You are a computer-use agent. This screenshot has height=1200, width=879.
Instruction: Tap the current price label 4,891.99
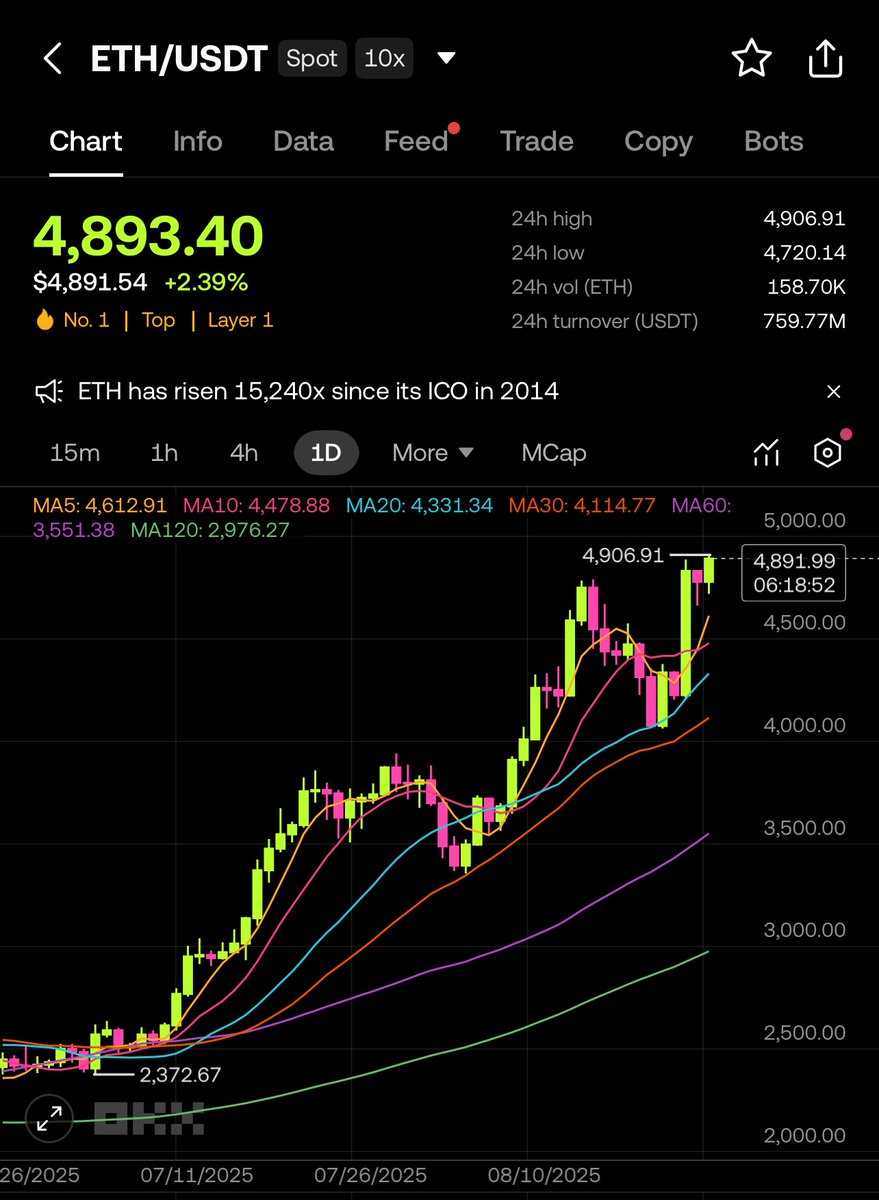pos(794,561)
